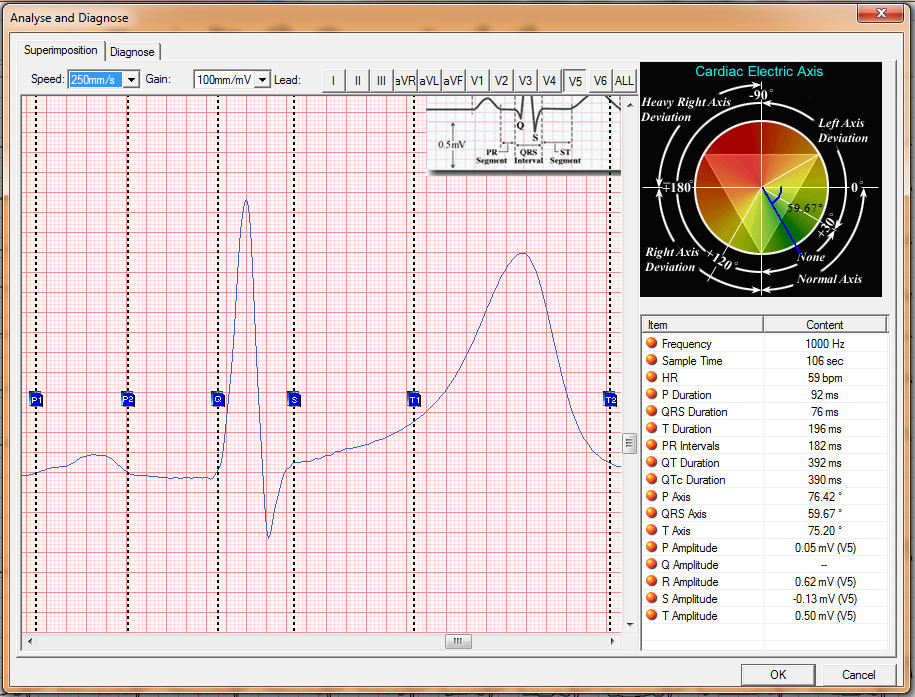Click the orange icon beside Q Amplitude

pyautogui.click(x=652, y=564)
